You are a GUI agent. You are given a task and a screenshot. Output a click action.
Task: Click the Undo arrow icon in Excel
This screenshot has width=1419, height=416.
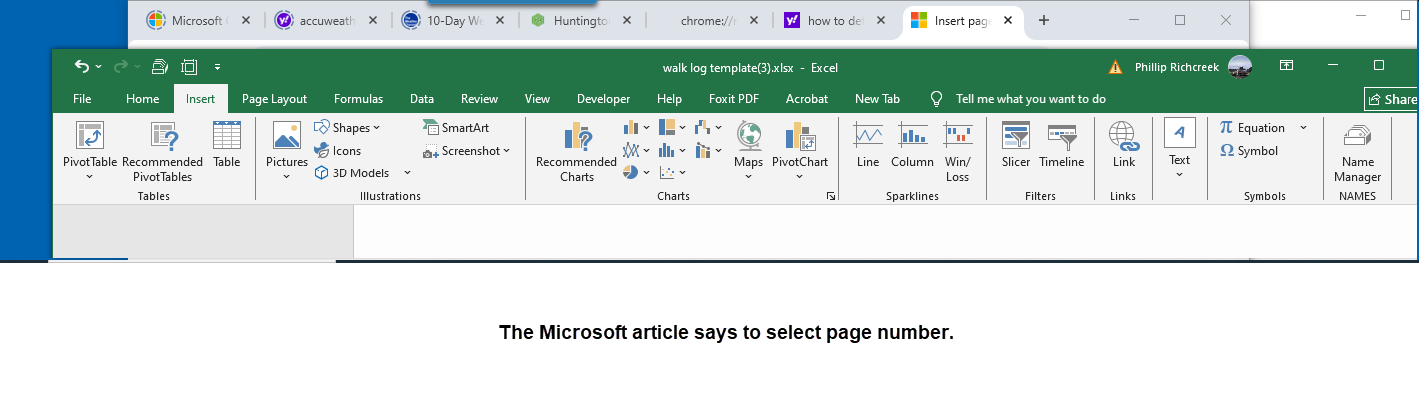[x=81, y=67]
